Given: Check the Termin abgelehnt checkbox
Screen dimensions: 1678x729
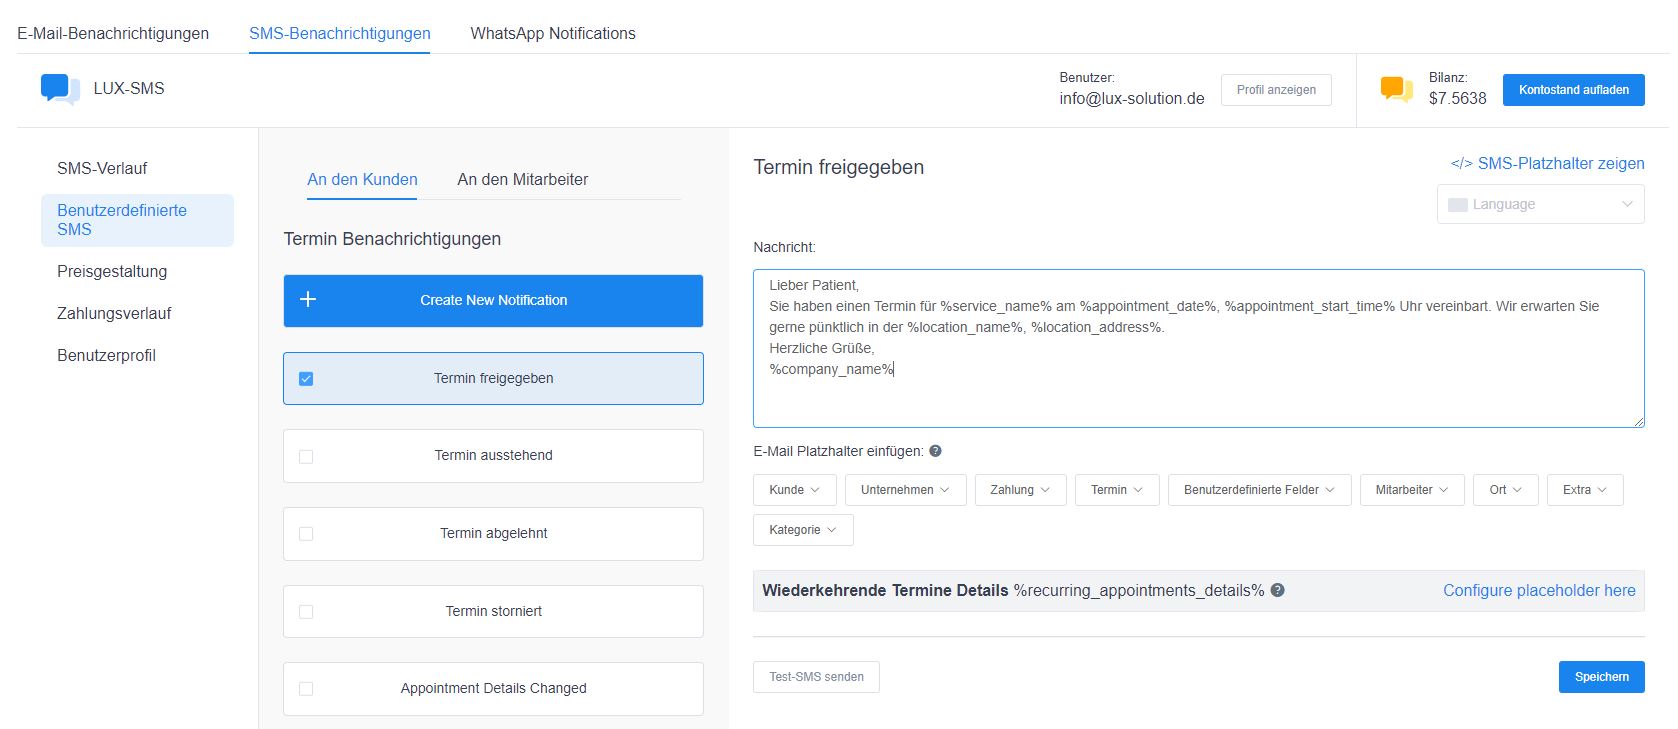Looking at the screenshot, I should [306, 534].
